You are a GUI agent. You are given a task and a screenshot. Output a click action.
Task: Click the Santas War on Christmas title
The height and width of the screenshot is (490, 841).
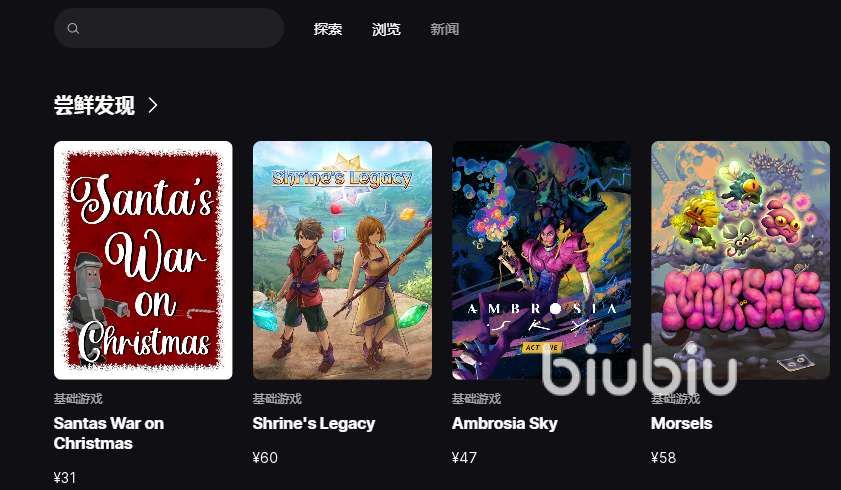(109, 433)
